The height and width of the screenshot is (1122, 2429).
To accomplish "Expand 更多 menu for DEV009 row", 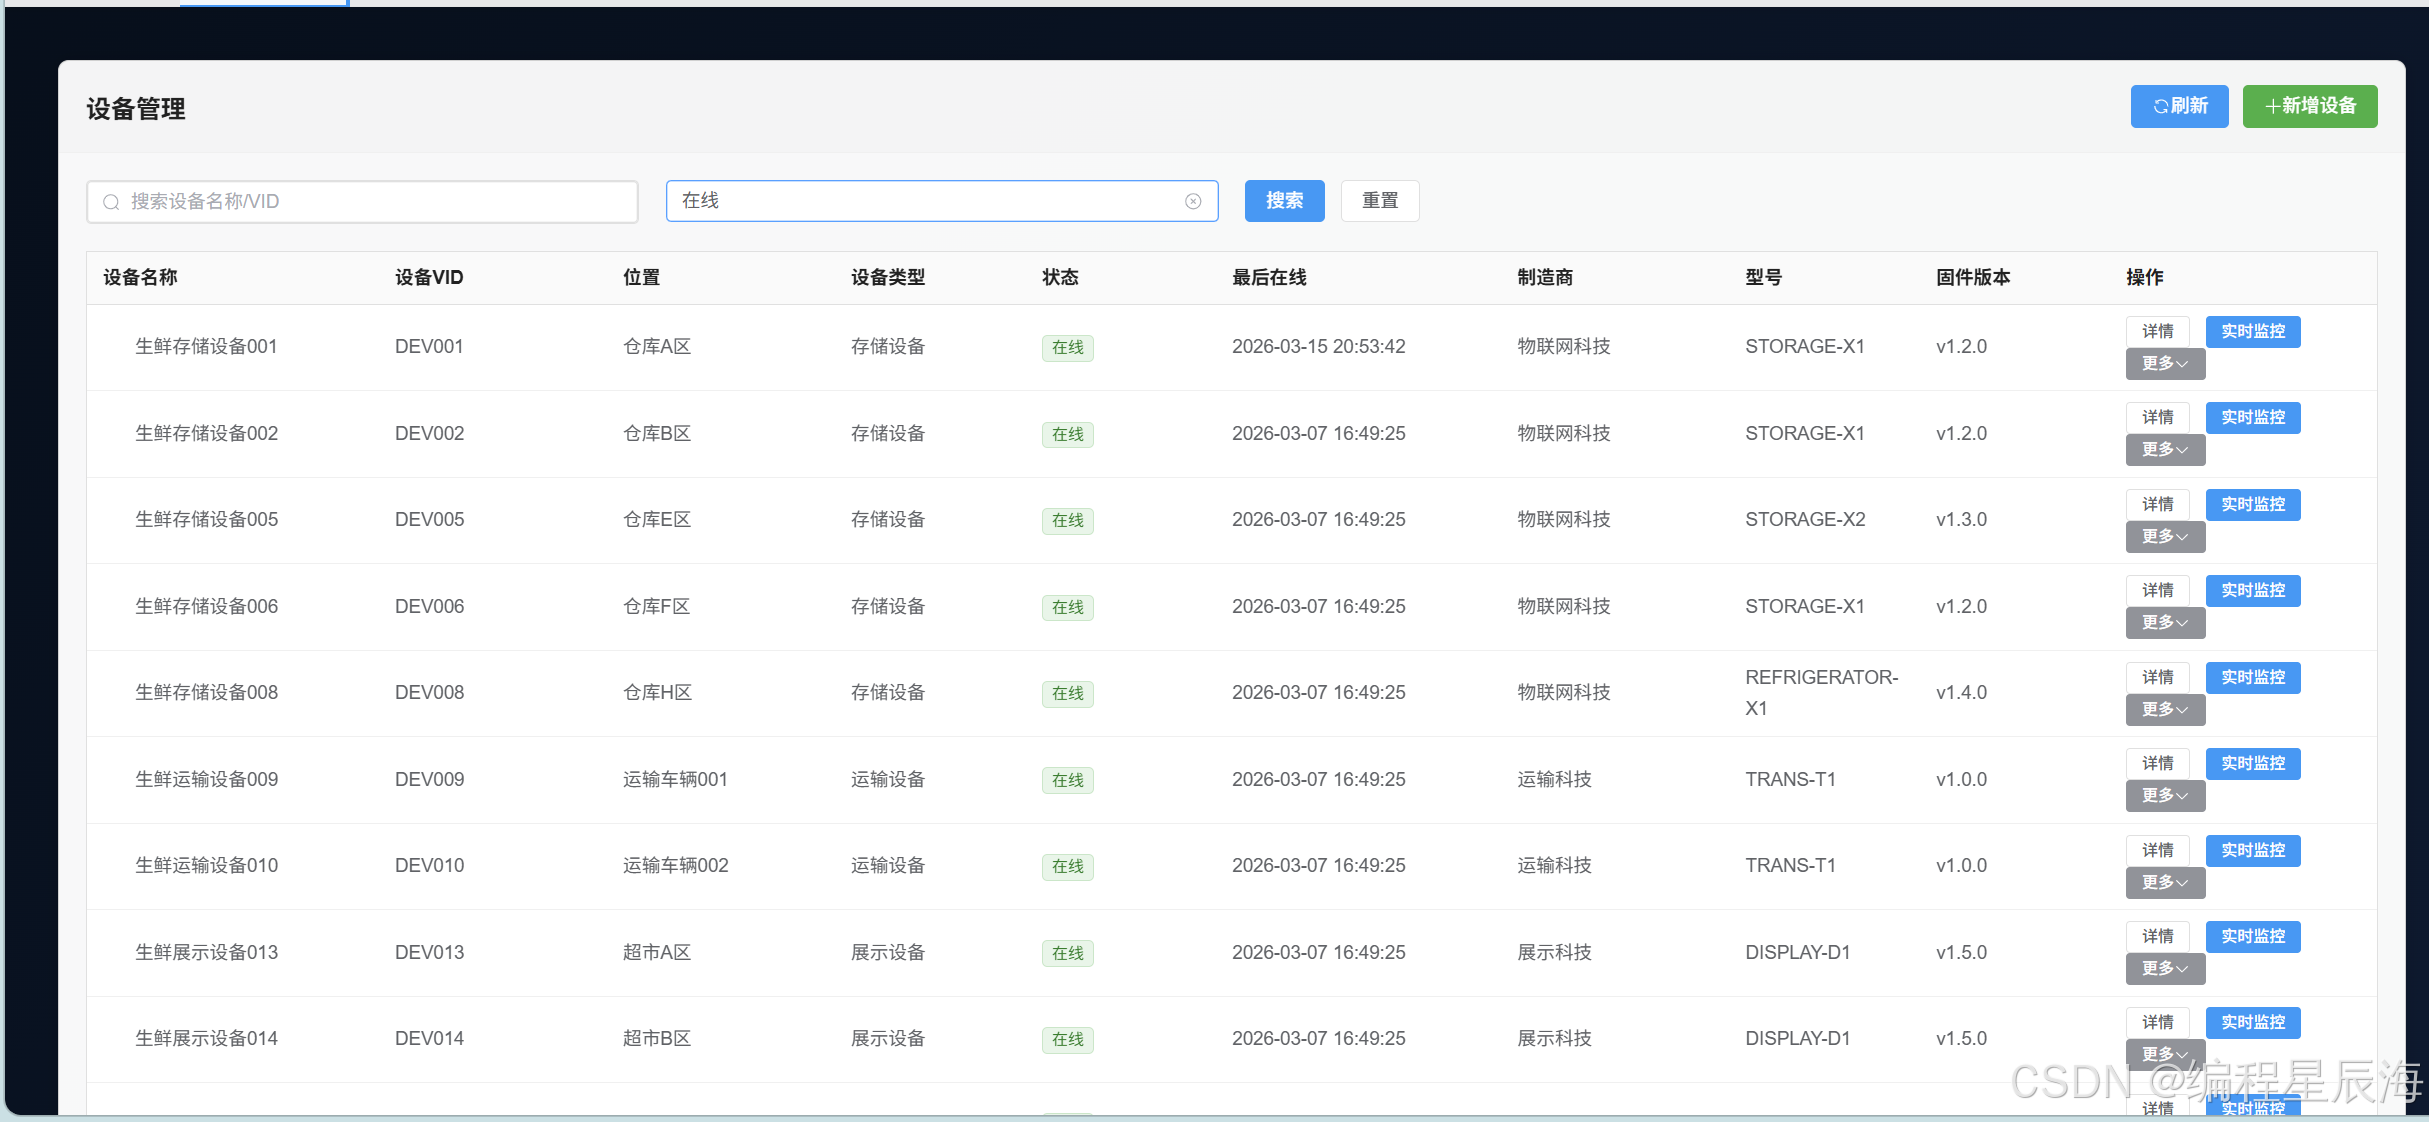I will [2165, 796].
